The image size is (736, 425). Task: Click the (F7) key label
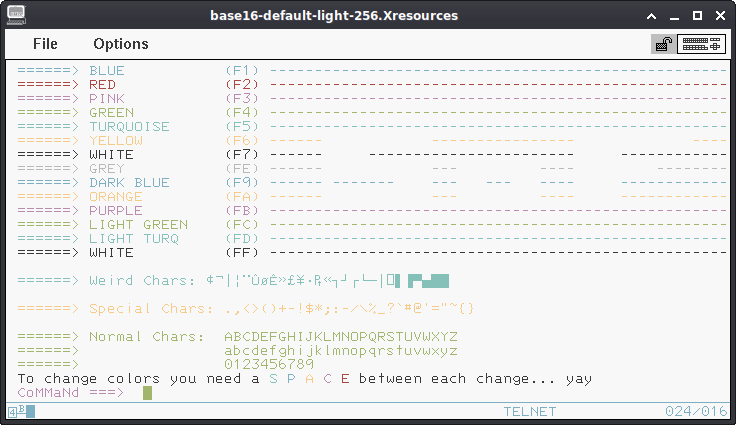pyautogui.click(x=242, y=155)
